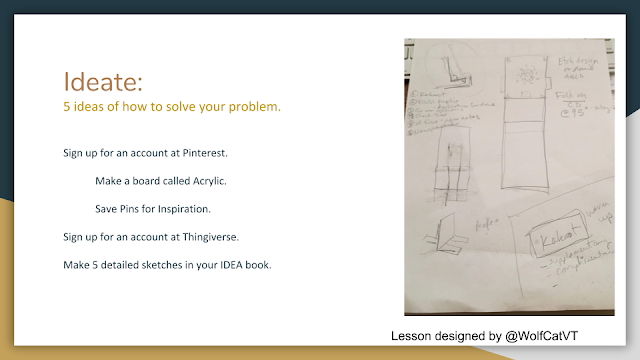The image size is (640, 360).
Task: Click 'Save Pins for Inspiration.' line
Action: tap(153, 209)
